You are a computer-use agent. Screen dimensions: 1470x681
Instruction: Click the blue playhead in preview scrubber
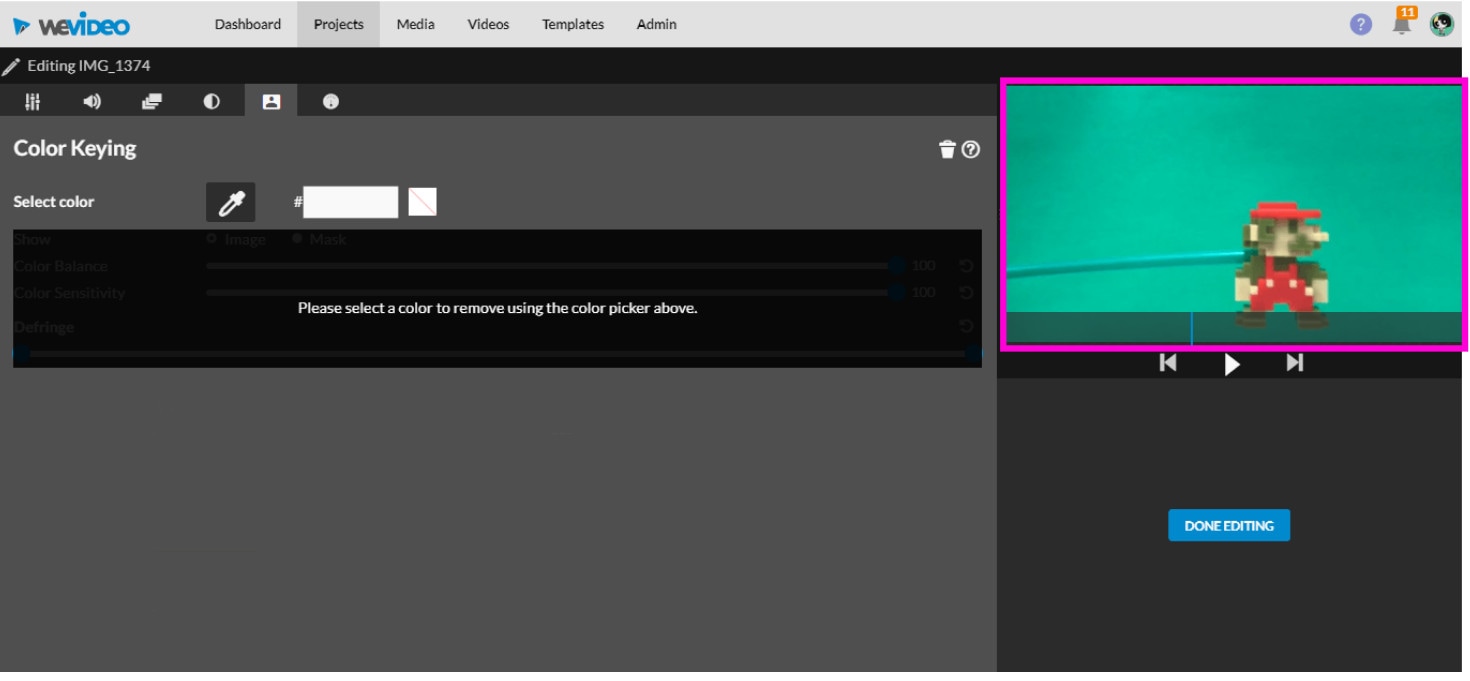tap(1191, 328)
